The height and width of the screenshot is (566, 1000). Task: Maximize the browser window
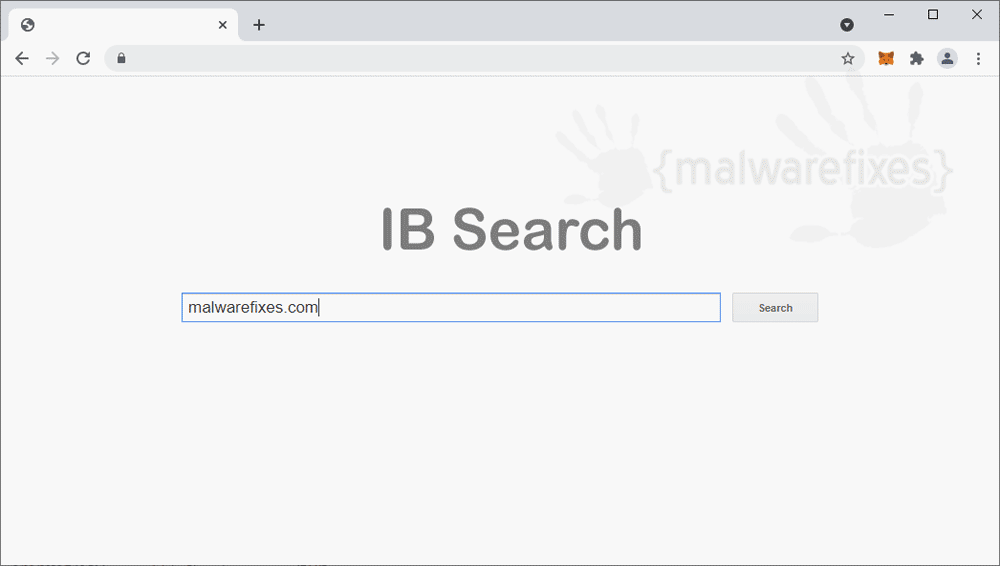tap(933, 15)
